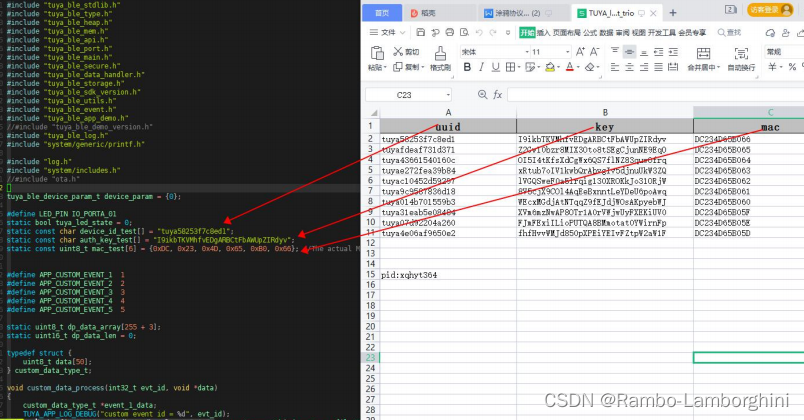Toggle Bold formatting
This screenshot has width=804, height=420.
point(467,67)
